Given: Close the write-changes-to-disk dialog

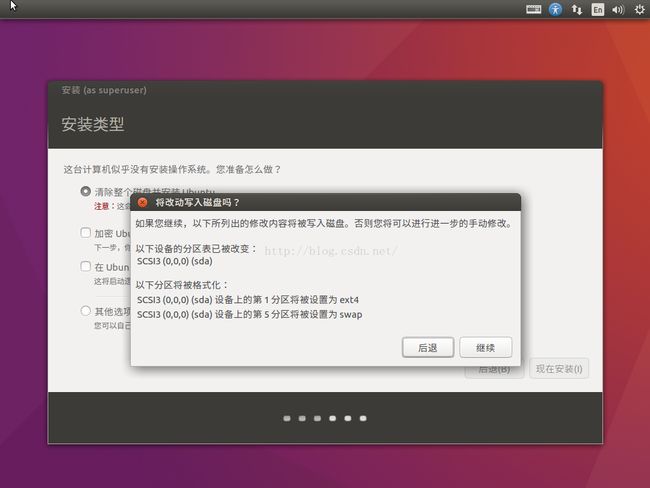Looking at the screenshot, I should click(143, 202).
